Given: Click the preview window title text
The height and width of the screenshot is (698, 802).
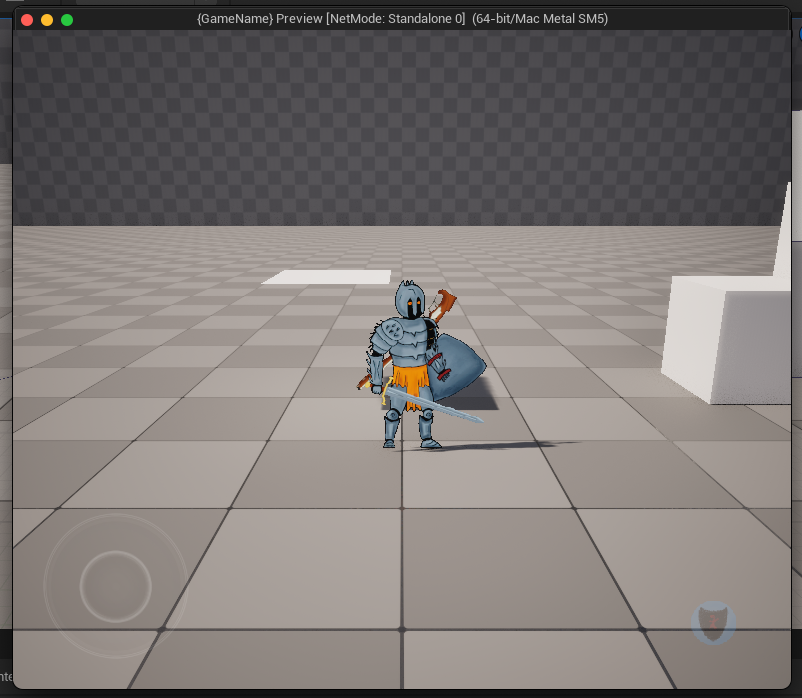Looking at the screenshot, I should coord(403,19).
